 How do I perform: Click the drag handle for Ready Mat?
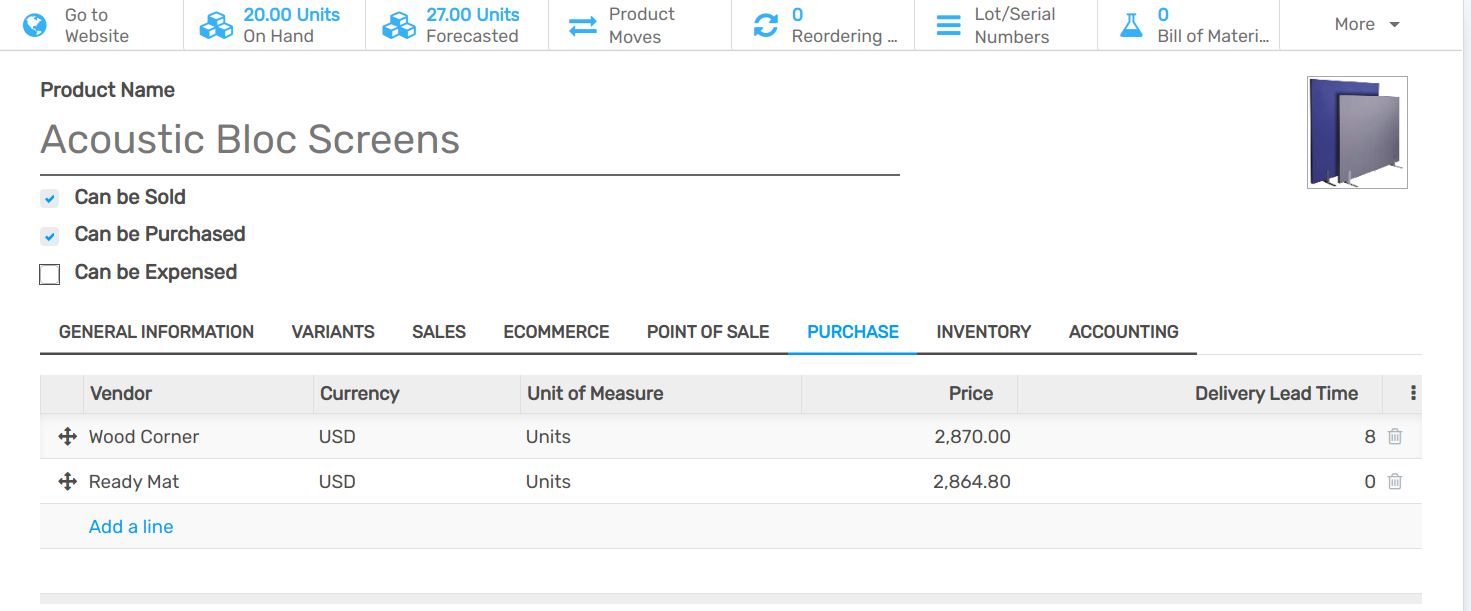[x=68, y=482]
